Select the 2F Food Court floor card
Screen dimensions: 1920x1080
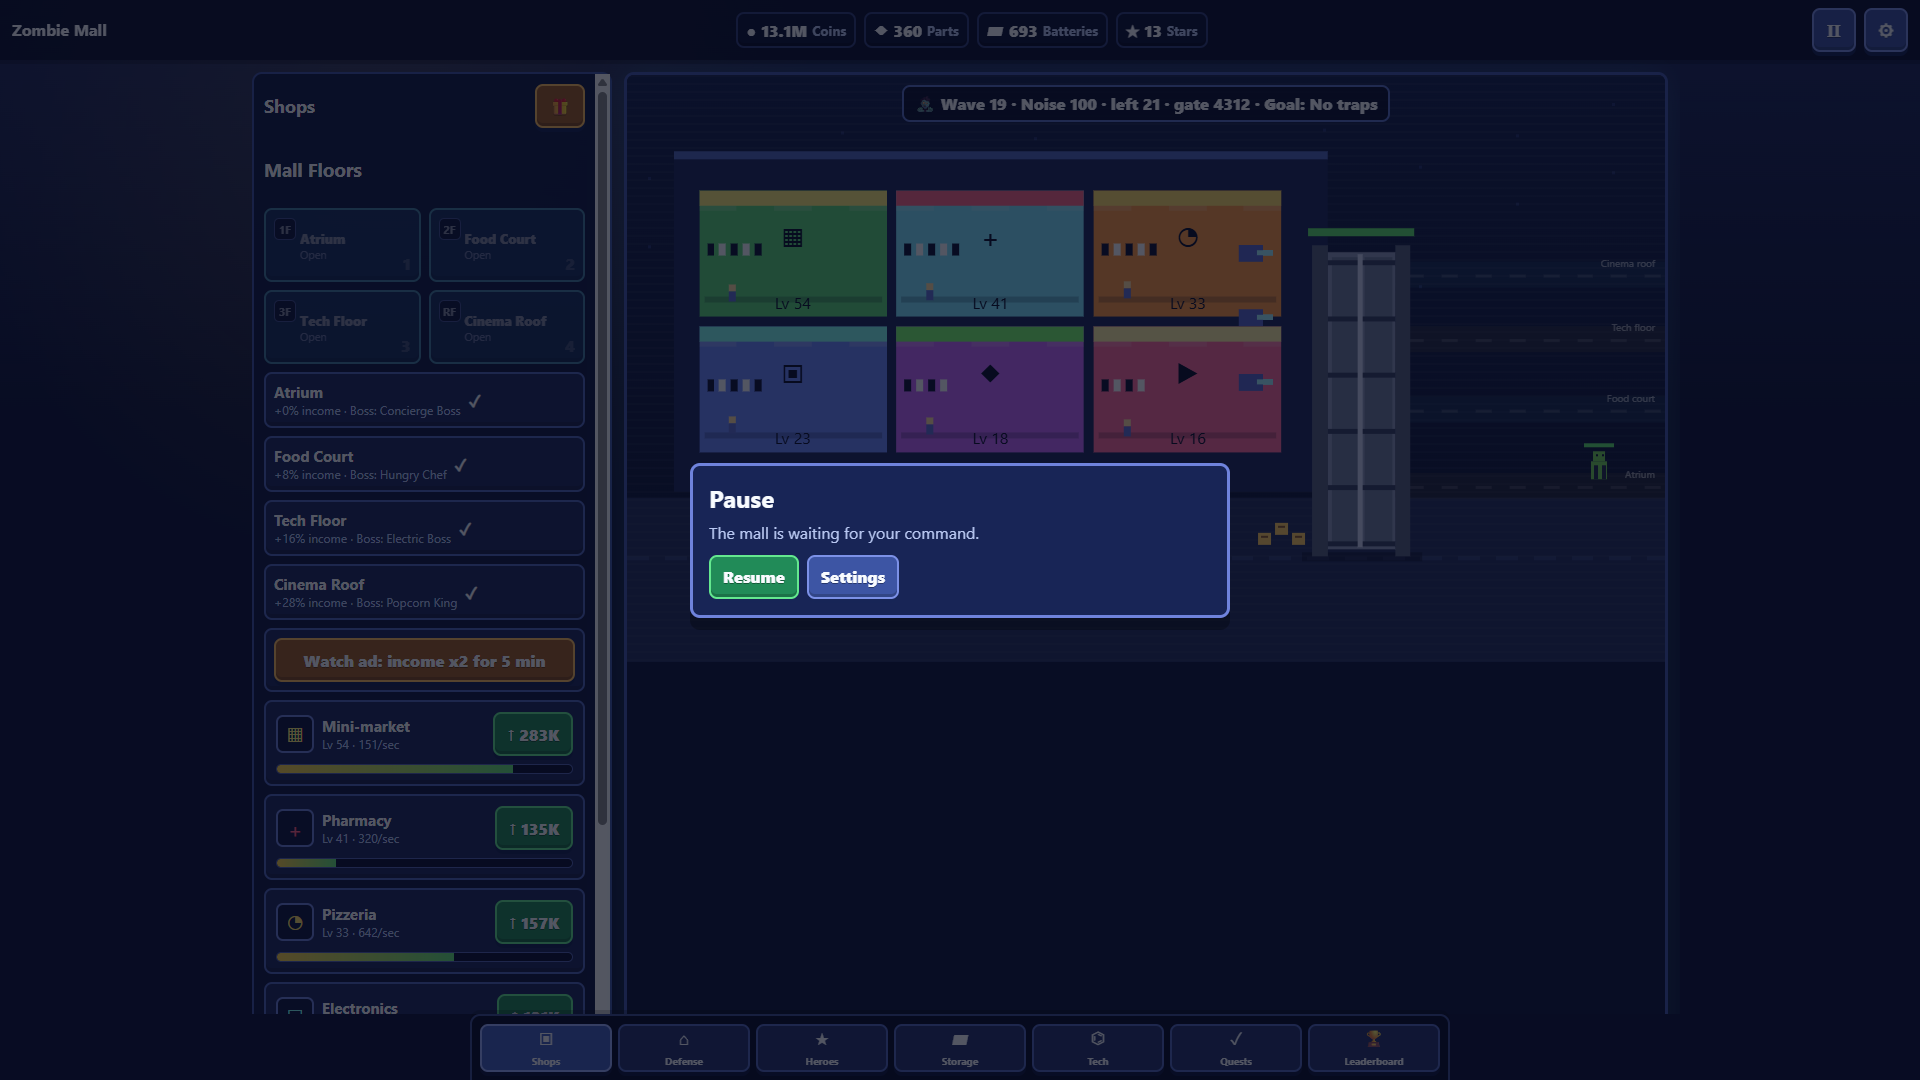tap(507, 245)
